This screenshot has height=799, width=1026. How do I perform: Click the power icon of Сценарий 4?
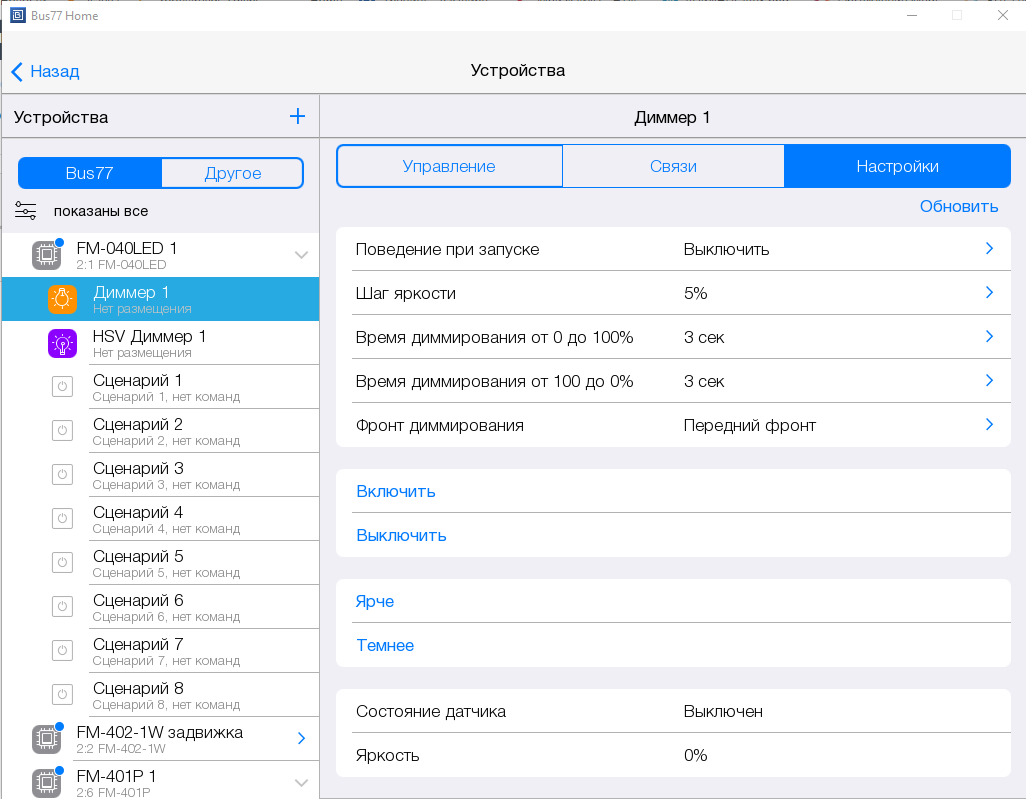point(62,519)
